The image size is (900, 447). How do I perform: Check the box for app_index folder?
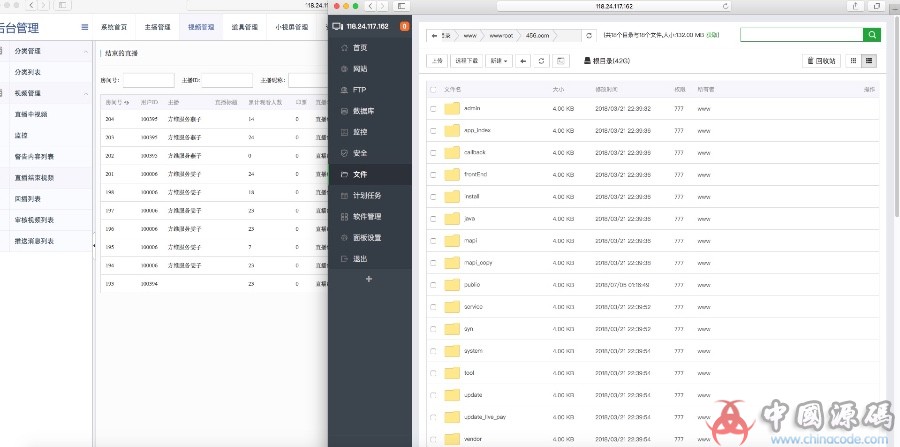point(433,131)
